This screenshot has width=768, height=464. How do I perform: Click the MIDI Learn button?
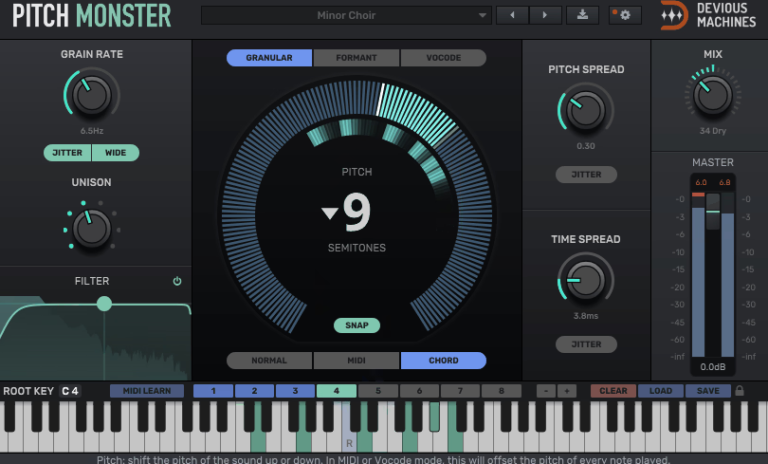coord(147,391)
